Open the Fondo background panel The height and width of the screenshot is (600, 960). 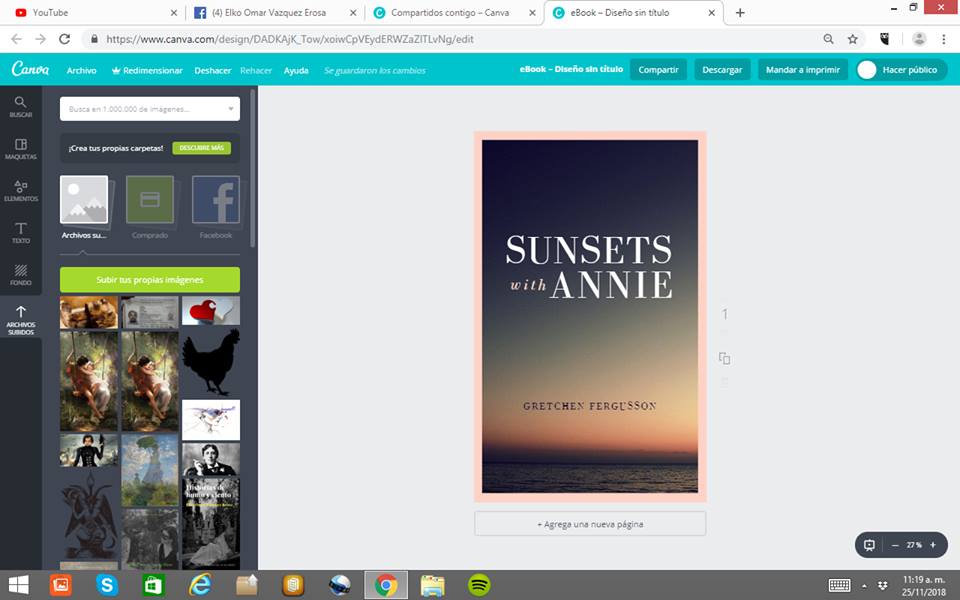coord(20,275)
